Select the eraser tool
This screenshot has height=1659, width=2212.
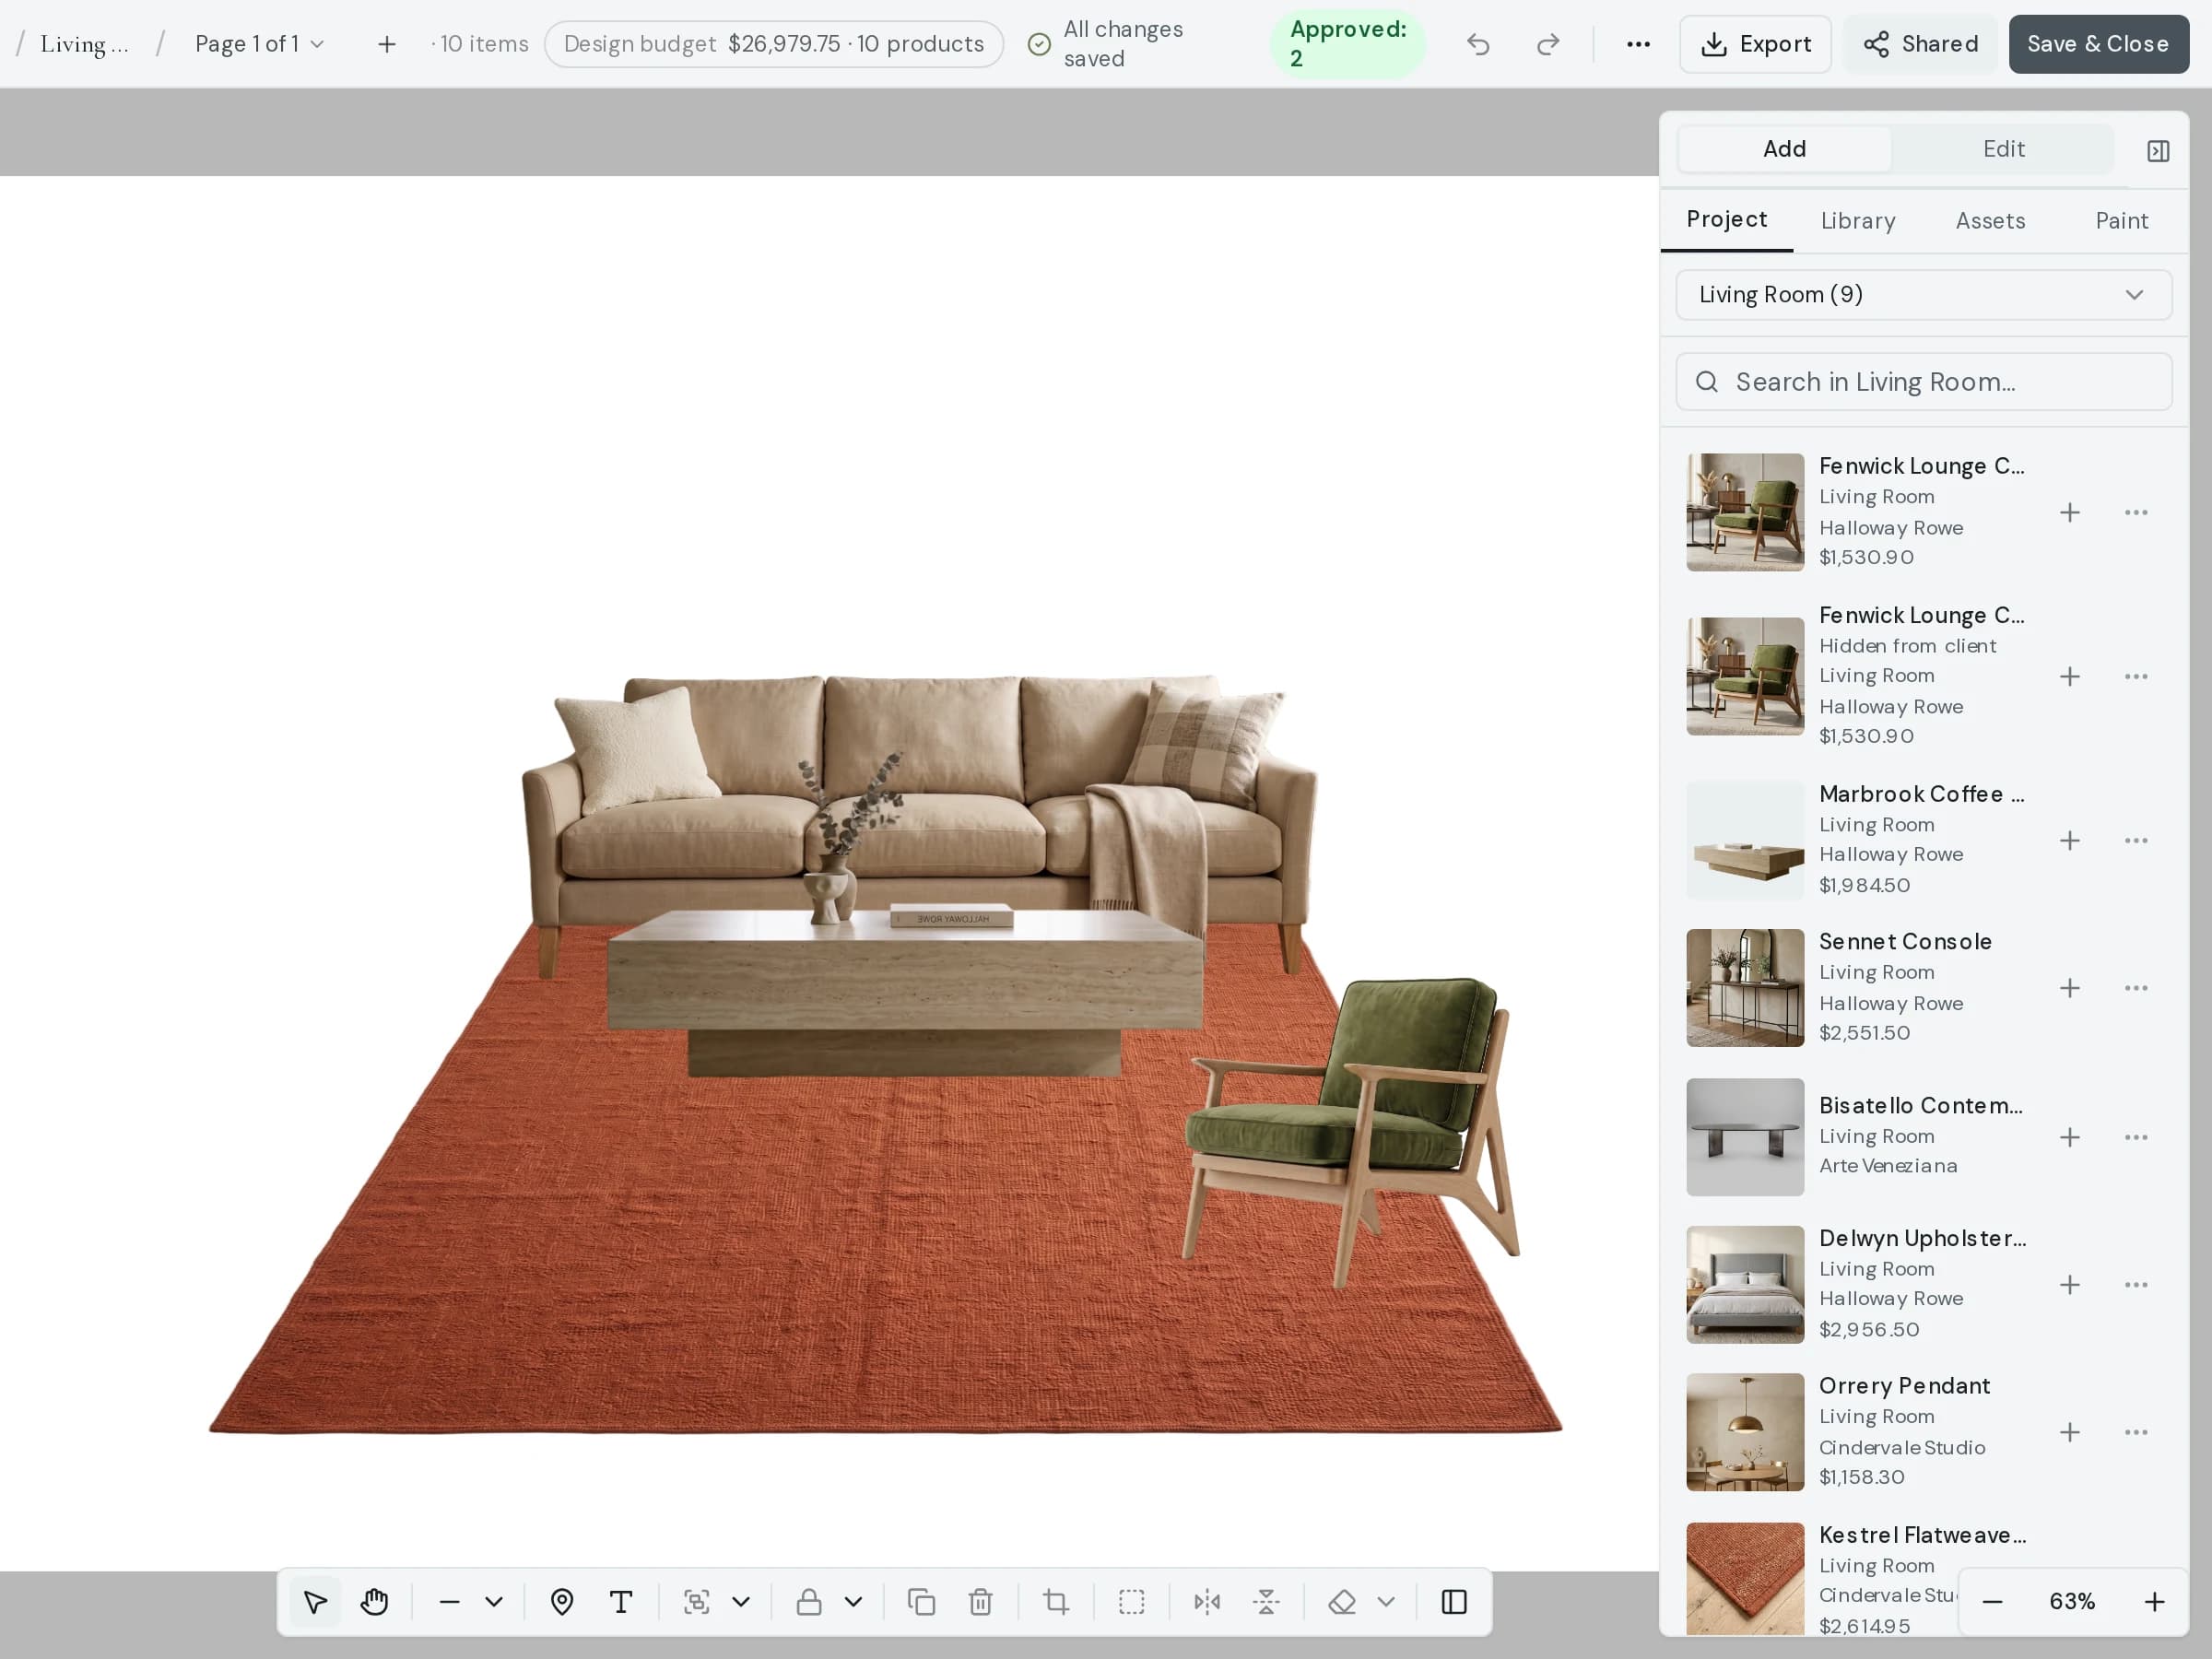coord(1342,1602)
